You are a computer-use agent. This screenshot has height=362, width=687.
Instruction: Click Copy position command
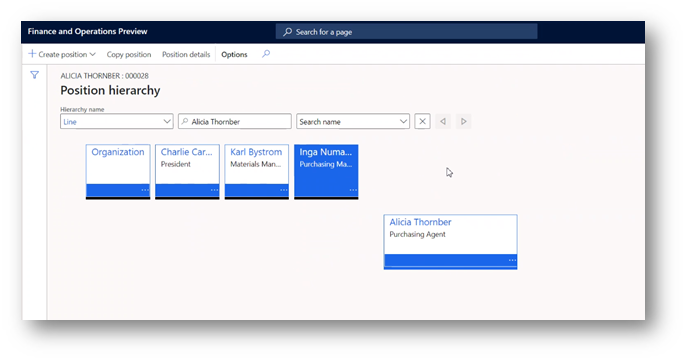point(129,54)
